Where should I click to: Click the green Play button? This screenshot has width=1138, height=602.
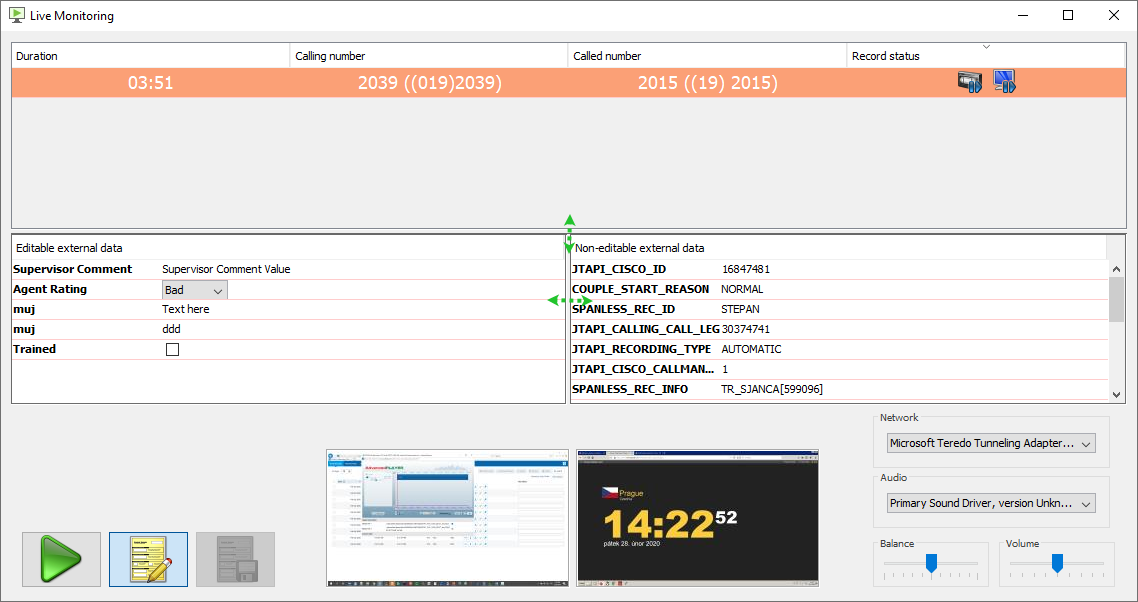(61, 559)
